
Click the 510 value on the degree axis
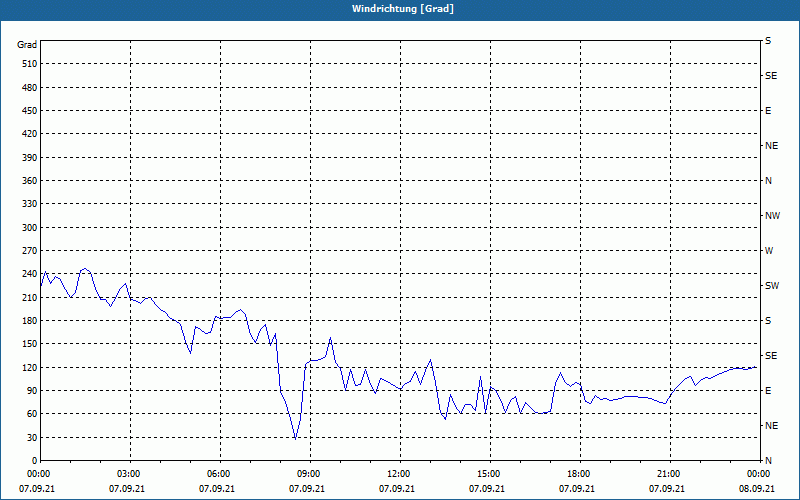click(30, 64)
